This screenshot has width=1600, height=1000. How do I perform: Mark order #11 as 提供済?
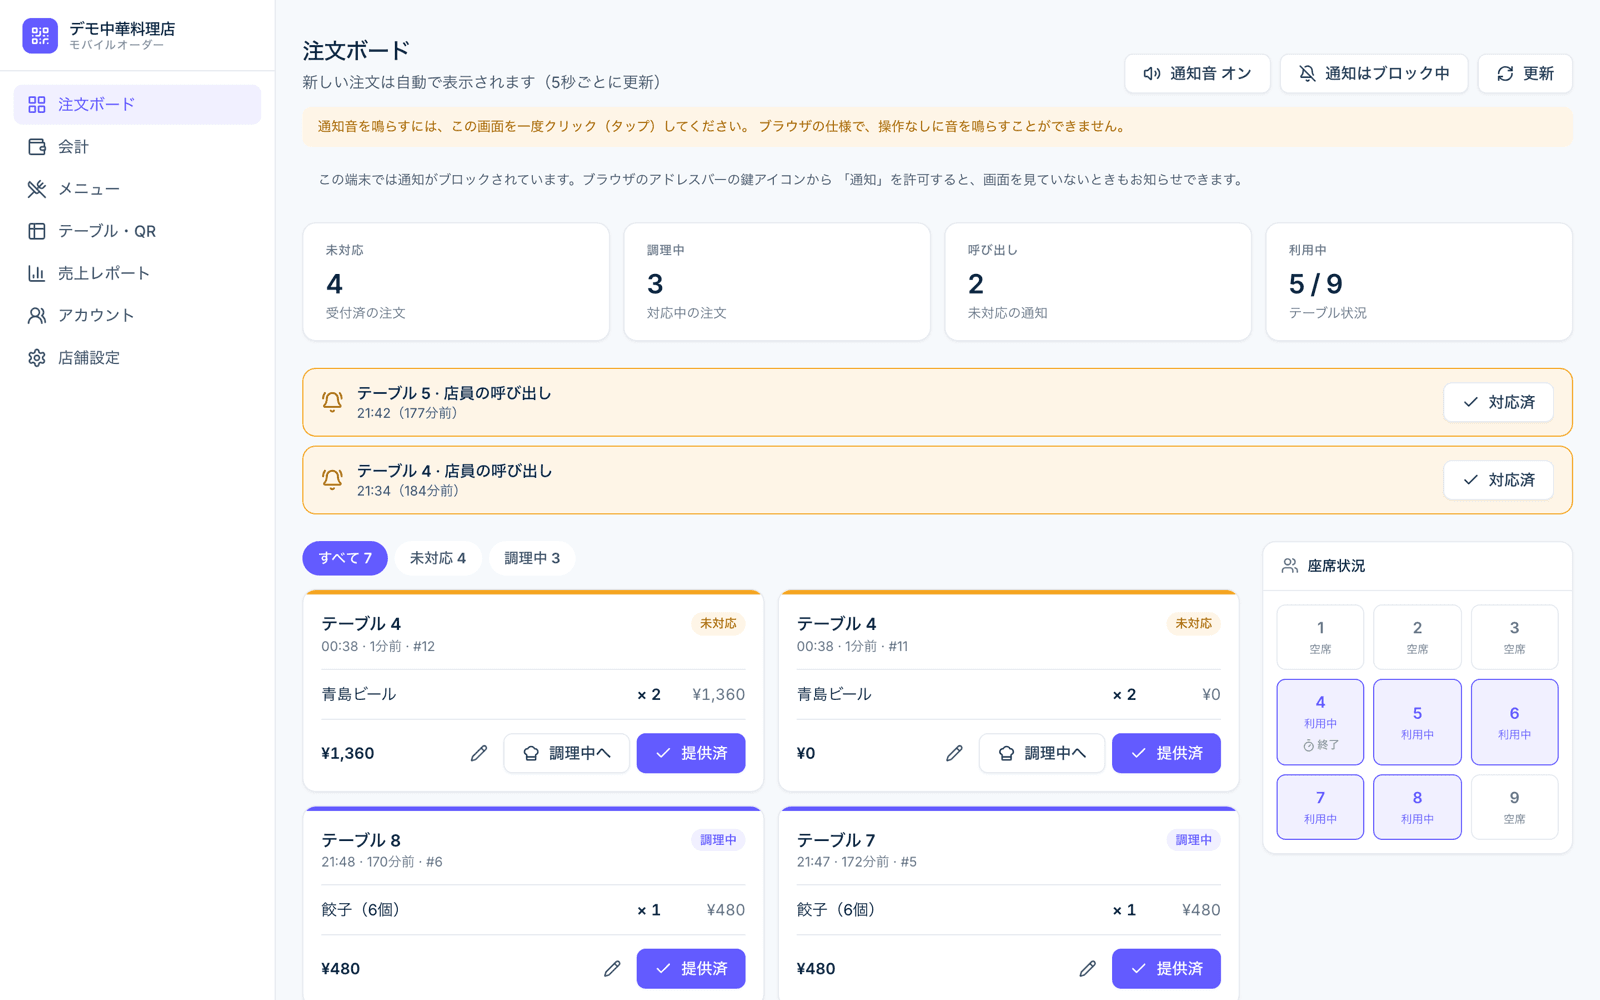[1166, 753]
